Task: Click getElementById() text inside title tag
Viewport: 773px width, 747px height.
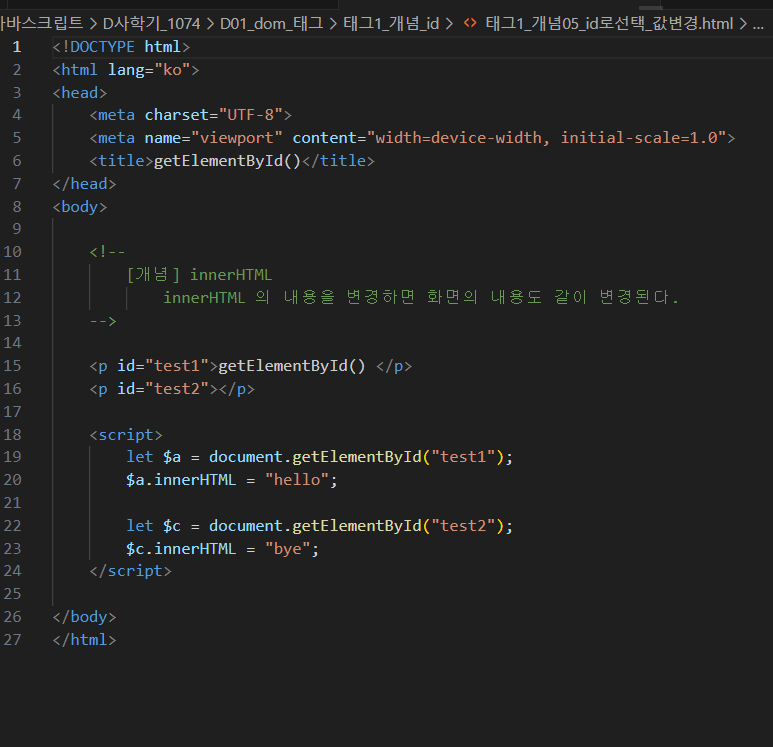Action: pos(227,161)
